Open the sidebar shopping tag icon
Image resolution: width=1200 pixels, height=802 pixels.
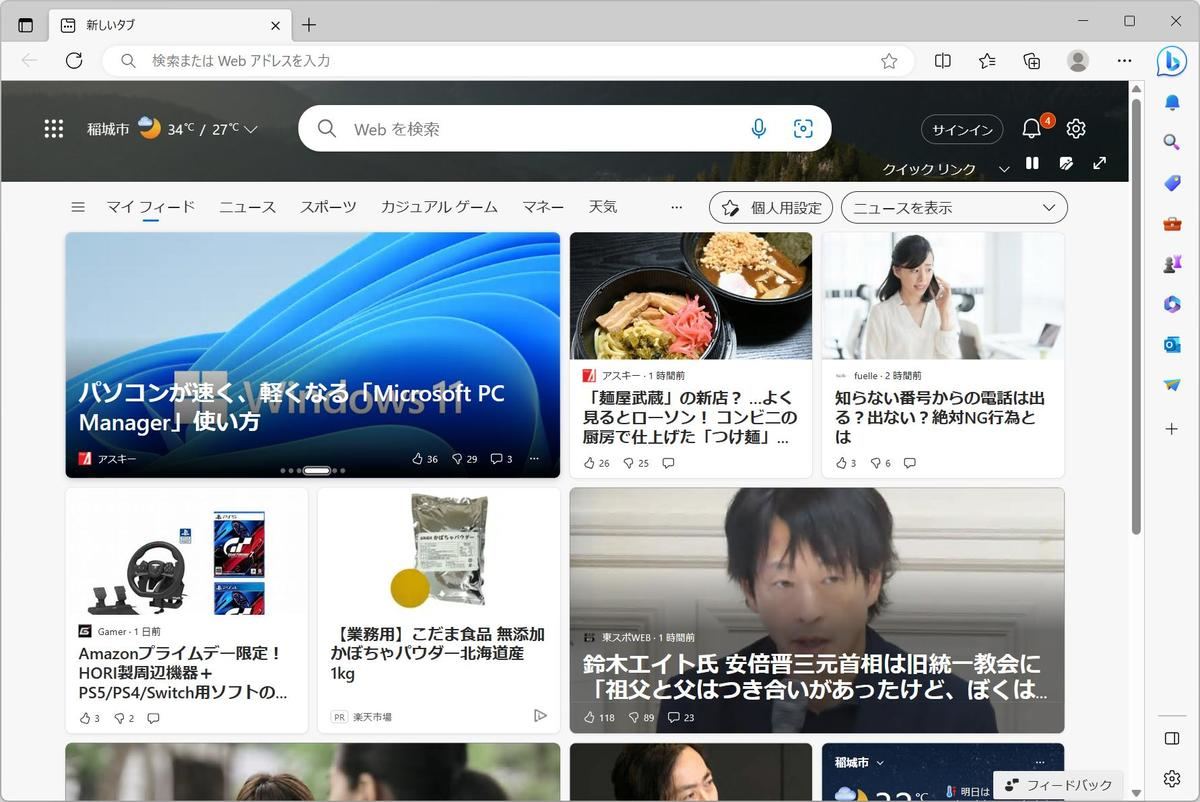tap(1172, 183)
